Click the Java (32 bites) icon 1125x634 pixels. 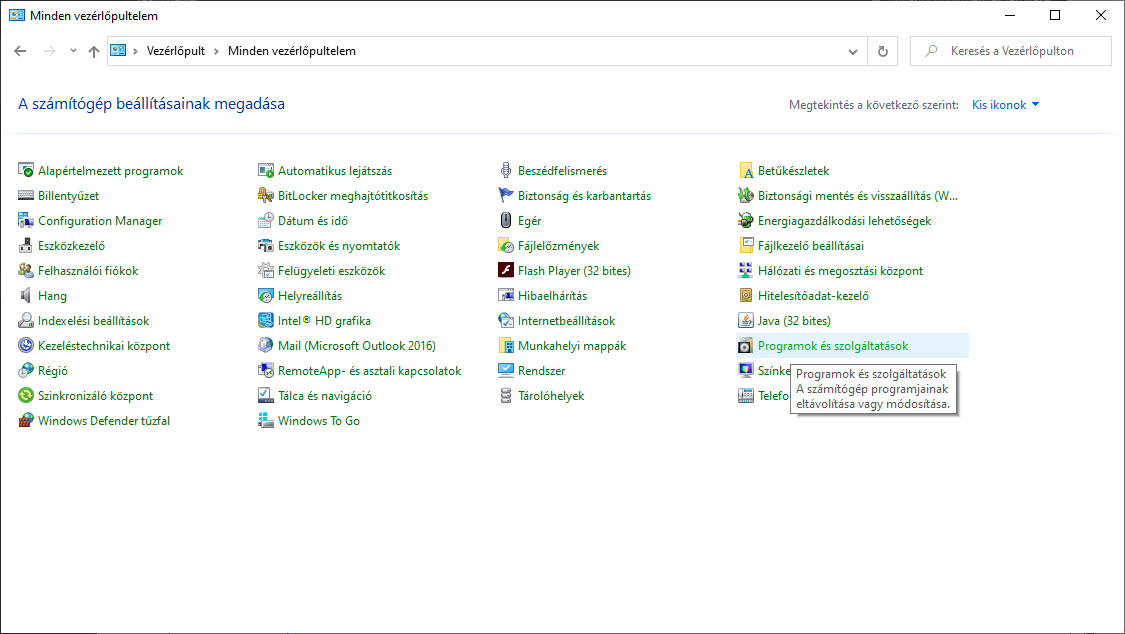point(746,321)
